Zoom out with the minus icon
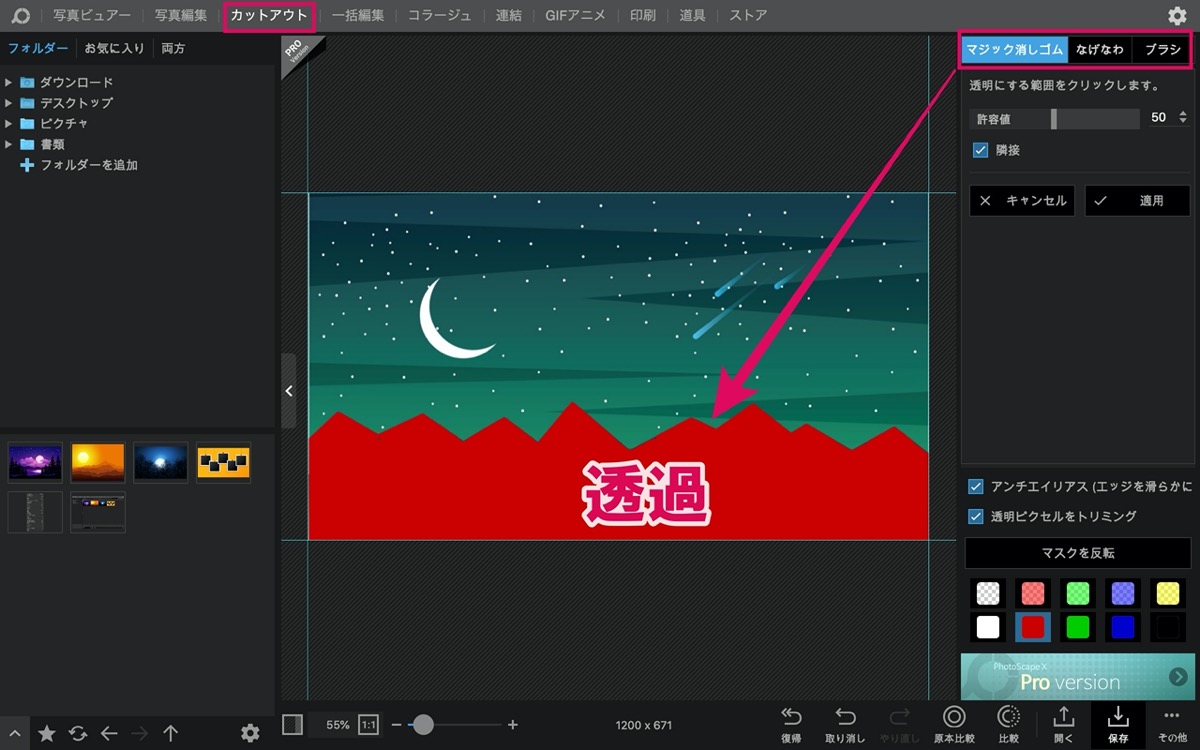This screenshot has height=750, width=1200. [397, 725]
